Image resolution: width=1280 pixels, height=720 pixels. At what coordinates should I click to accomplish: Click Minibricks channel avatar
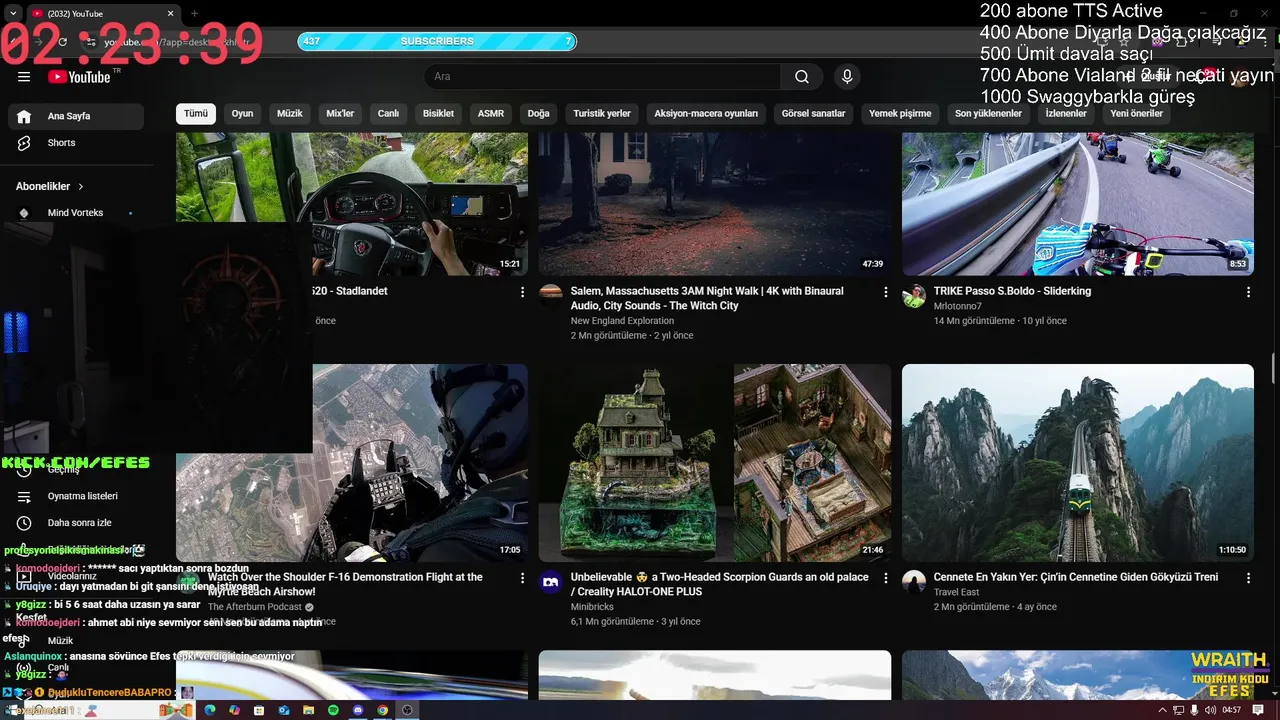[x=551, y=582]
